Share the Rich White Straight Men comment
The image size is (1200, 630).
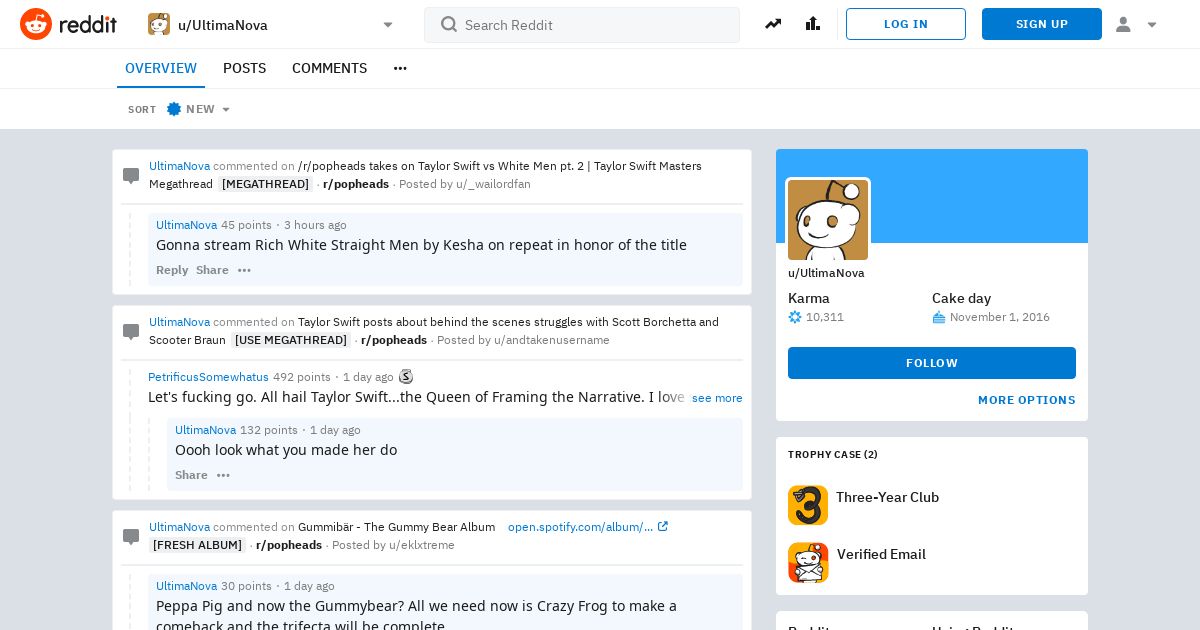point(212,270)
